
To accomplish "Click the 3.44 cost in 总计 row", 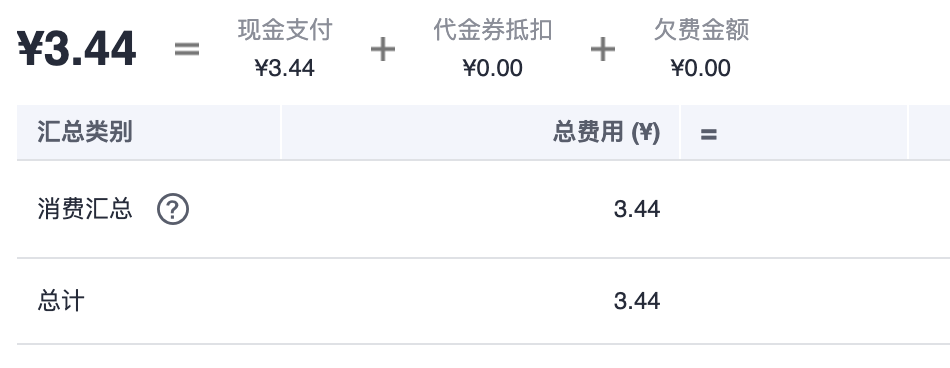I will [637, 301].
